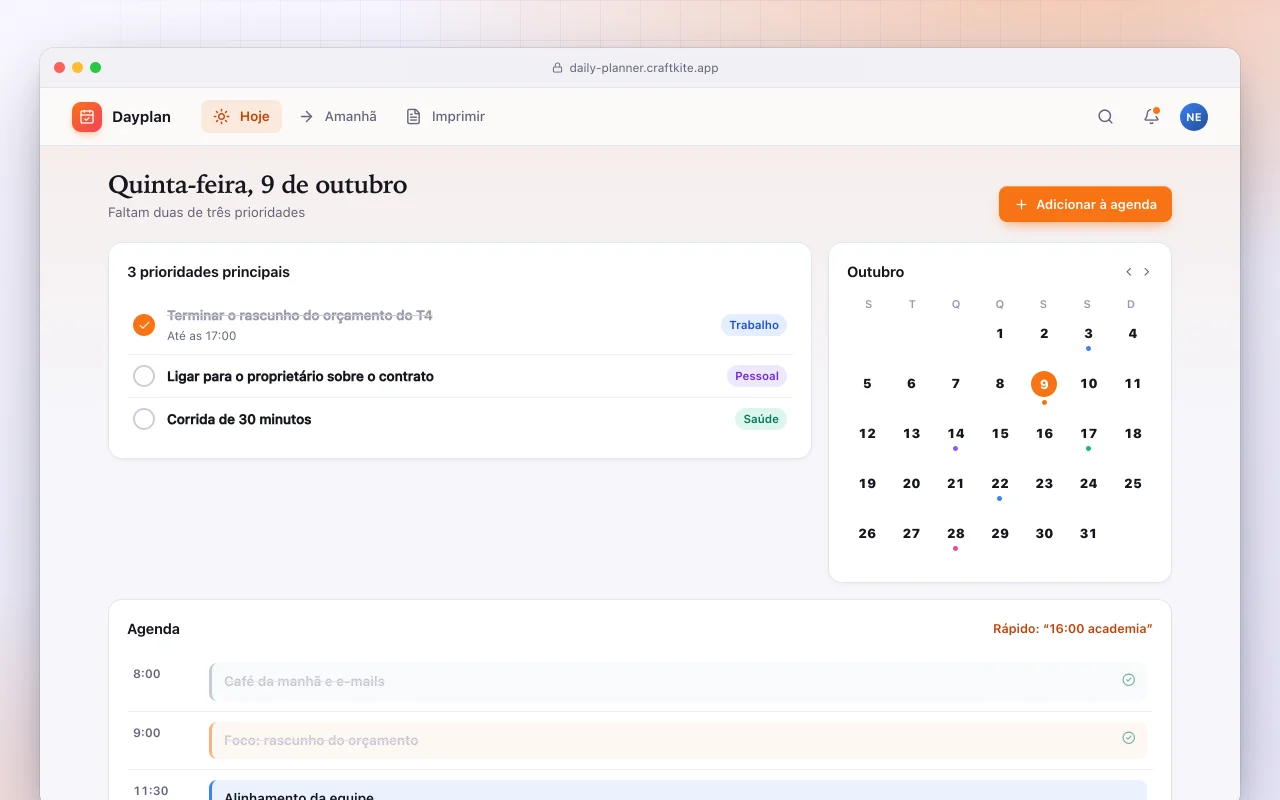1280x800 pixels.
Task: Click the Saúde tag badge
Action: [x=761, y=419]
